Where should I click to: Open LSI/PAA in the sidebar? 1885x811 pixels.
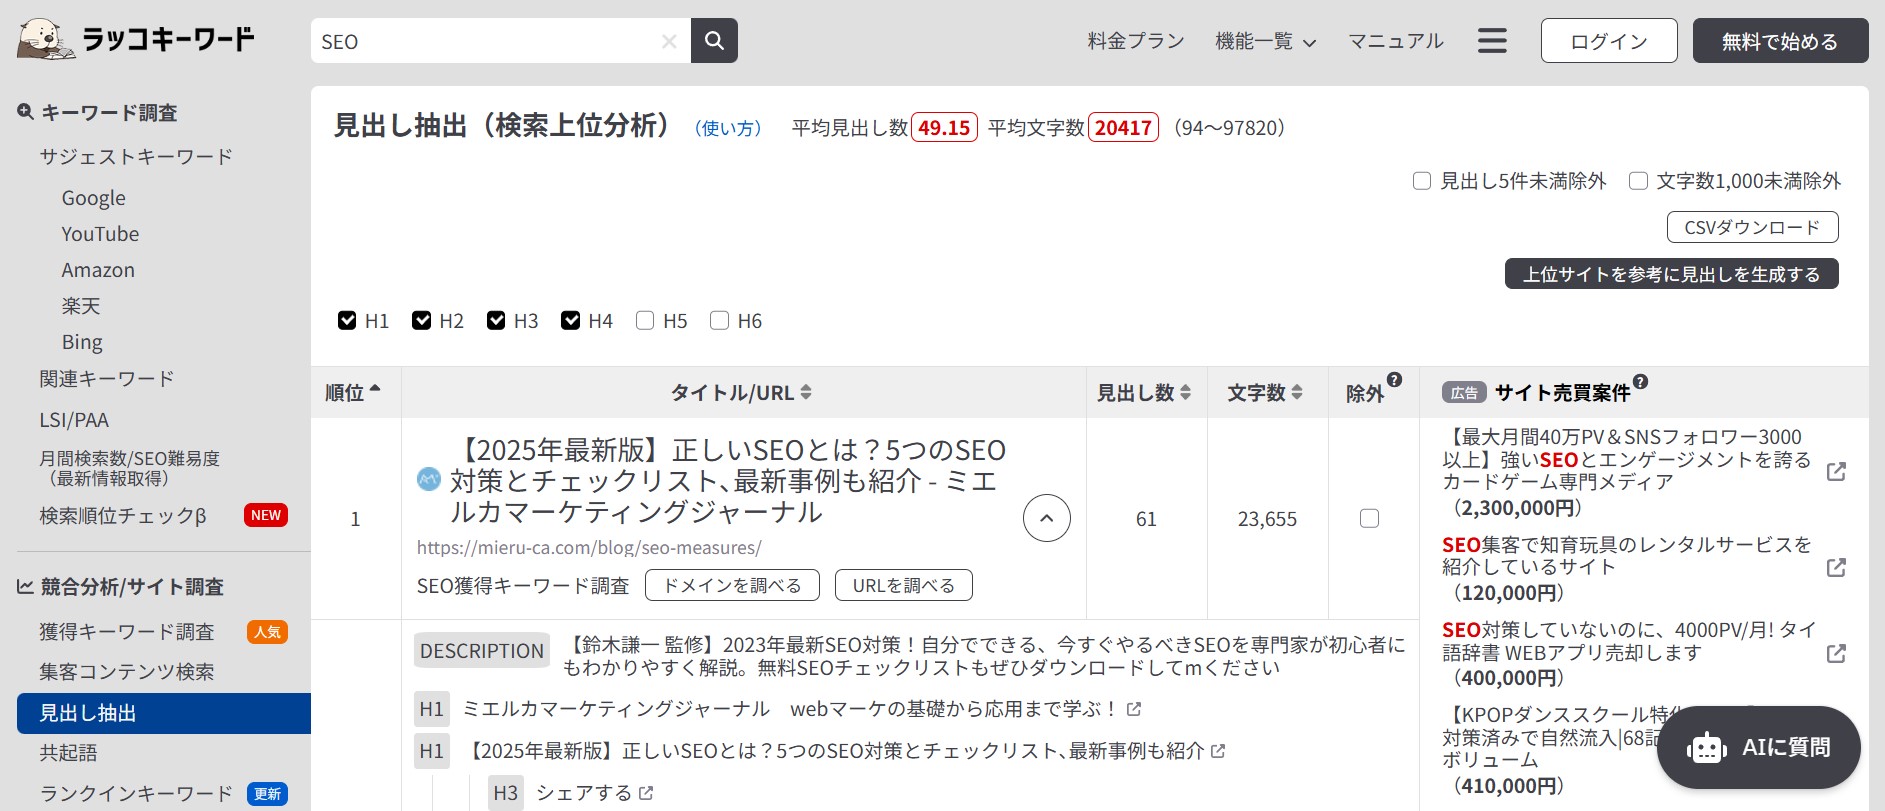pyautogui.click(x=74, y=420)
